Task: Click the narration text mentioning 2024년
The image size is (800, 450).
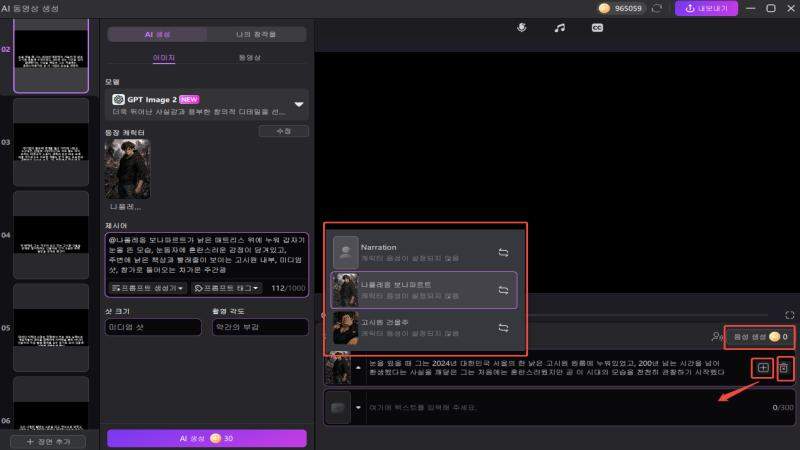Action: click(546, 368)
